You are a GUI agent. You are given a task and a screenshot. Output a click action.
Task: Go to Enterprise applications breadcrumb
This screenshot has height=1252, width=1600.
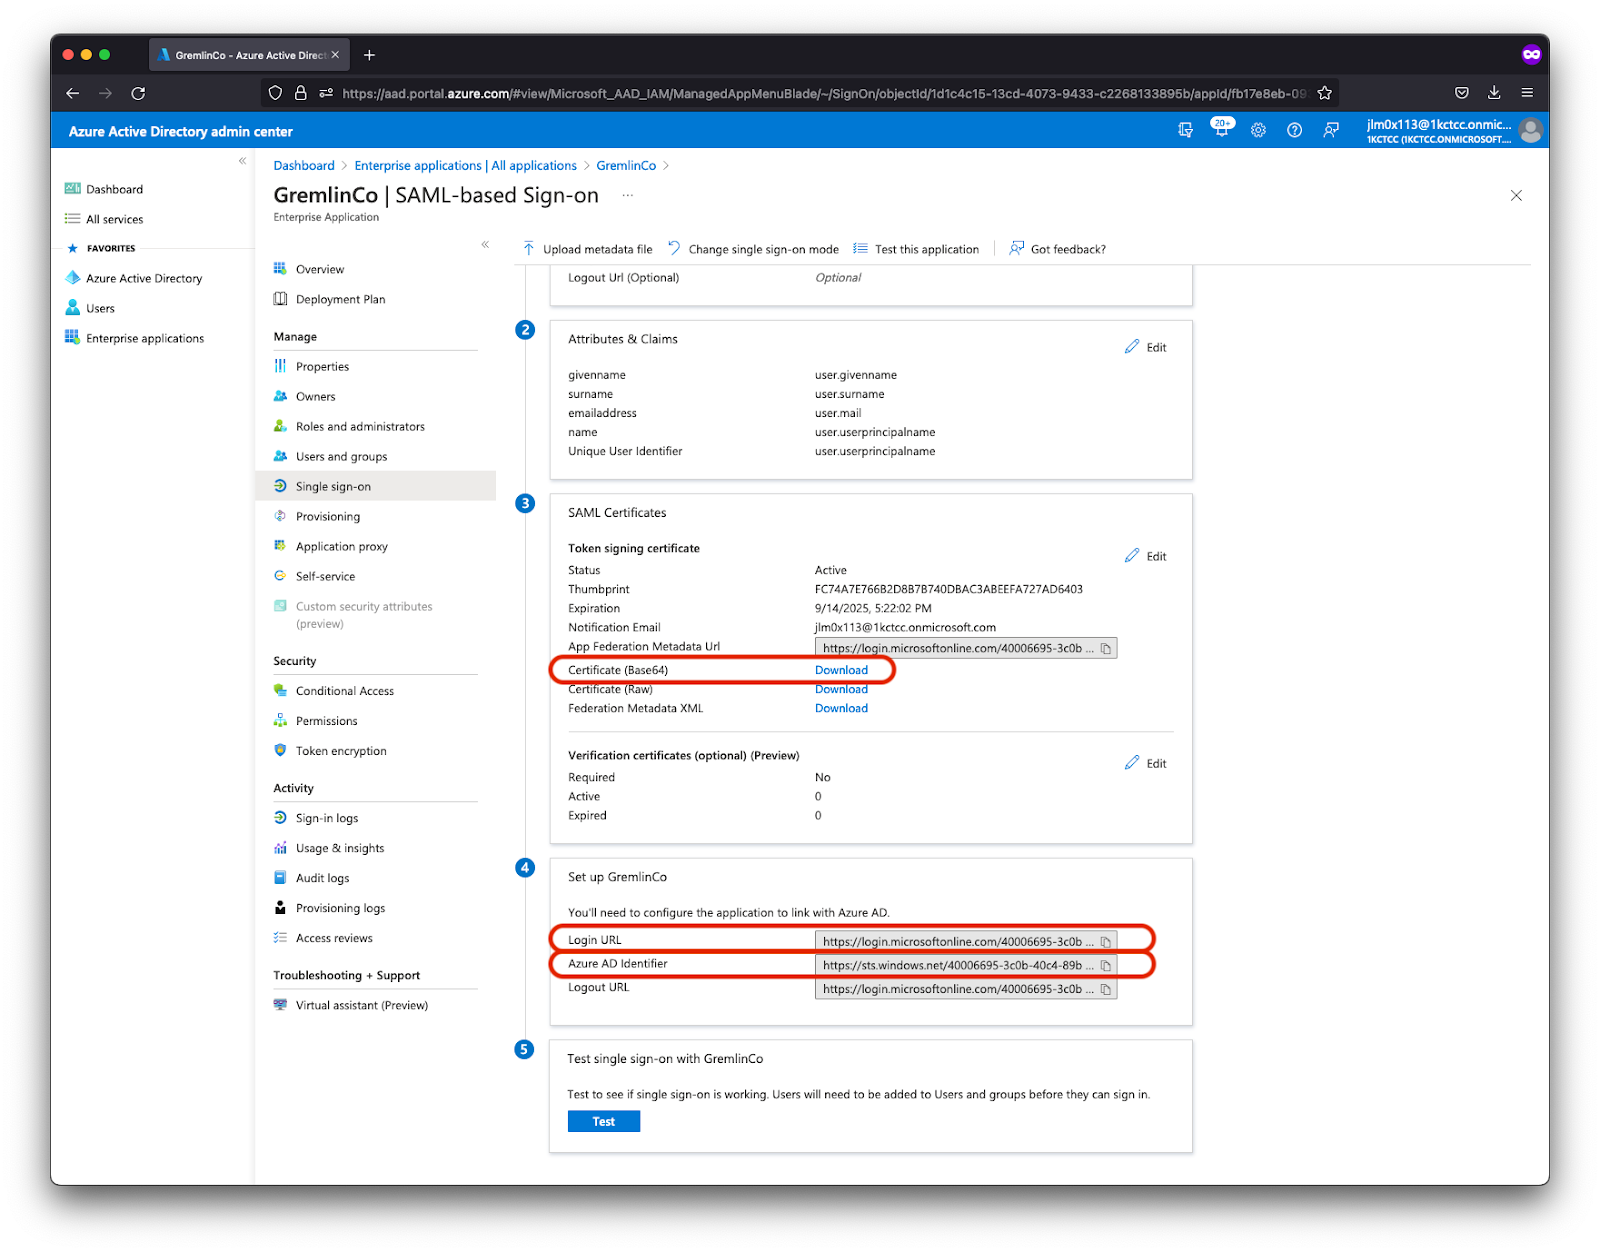coord(465,165)
